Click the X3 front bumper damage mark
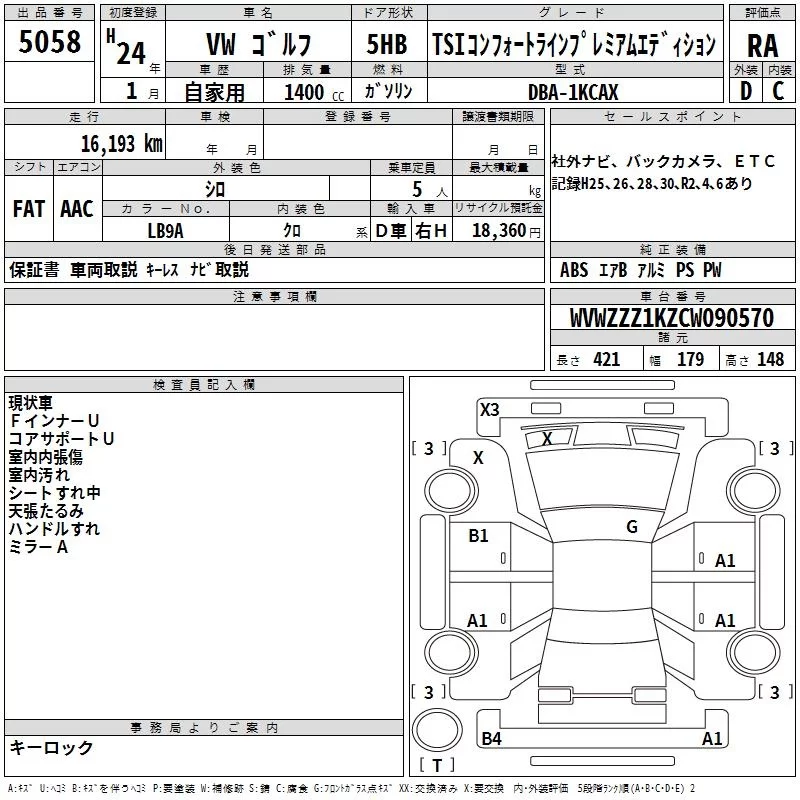800x800 pixels. [x=490, y=410]
